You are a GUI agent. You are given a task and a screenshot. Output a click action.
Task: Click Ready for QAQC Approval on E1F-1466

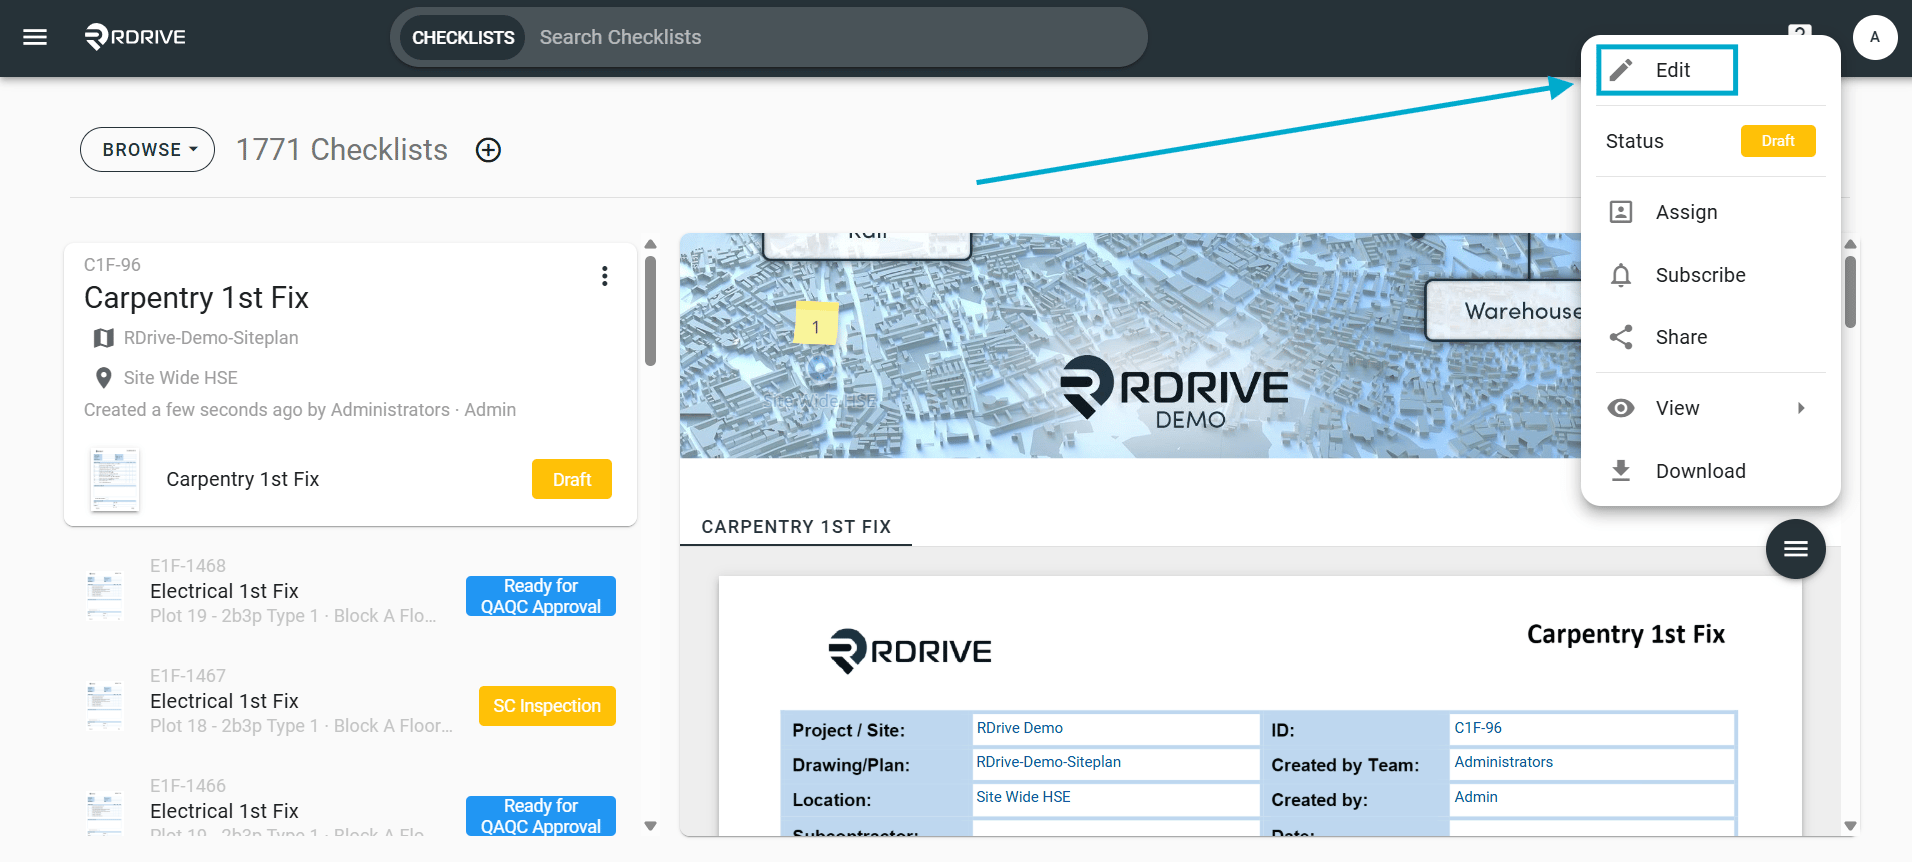pos(541,816)
